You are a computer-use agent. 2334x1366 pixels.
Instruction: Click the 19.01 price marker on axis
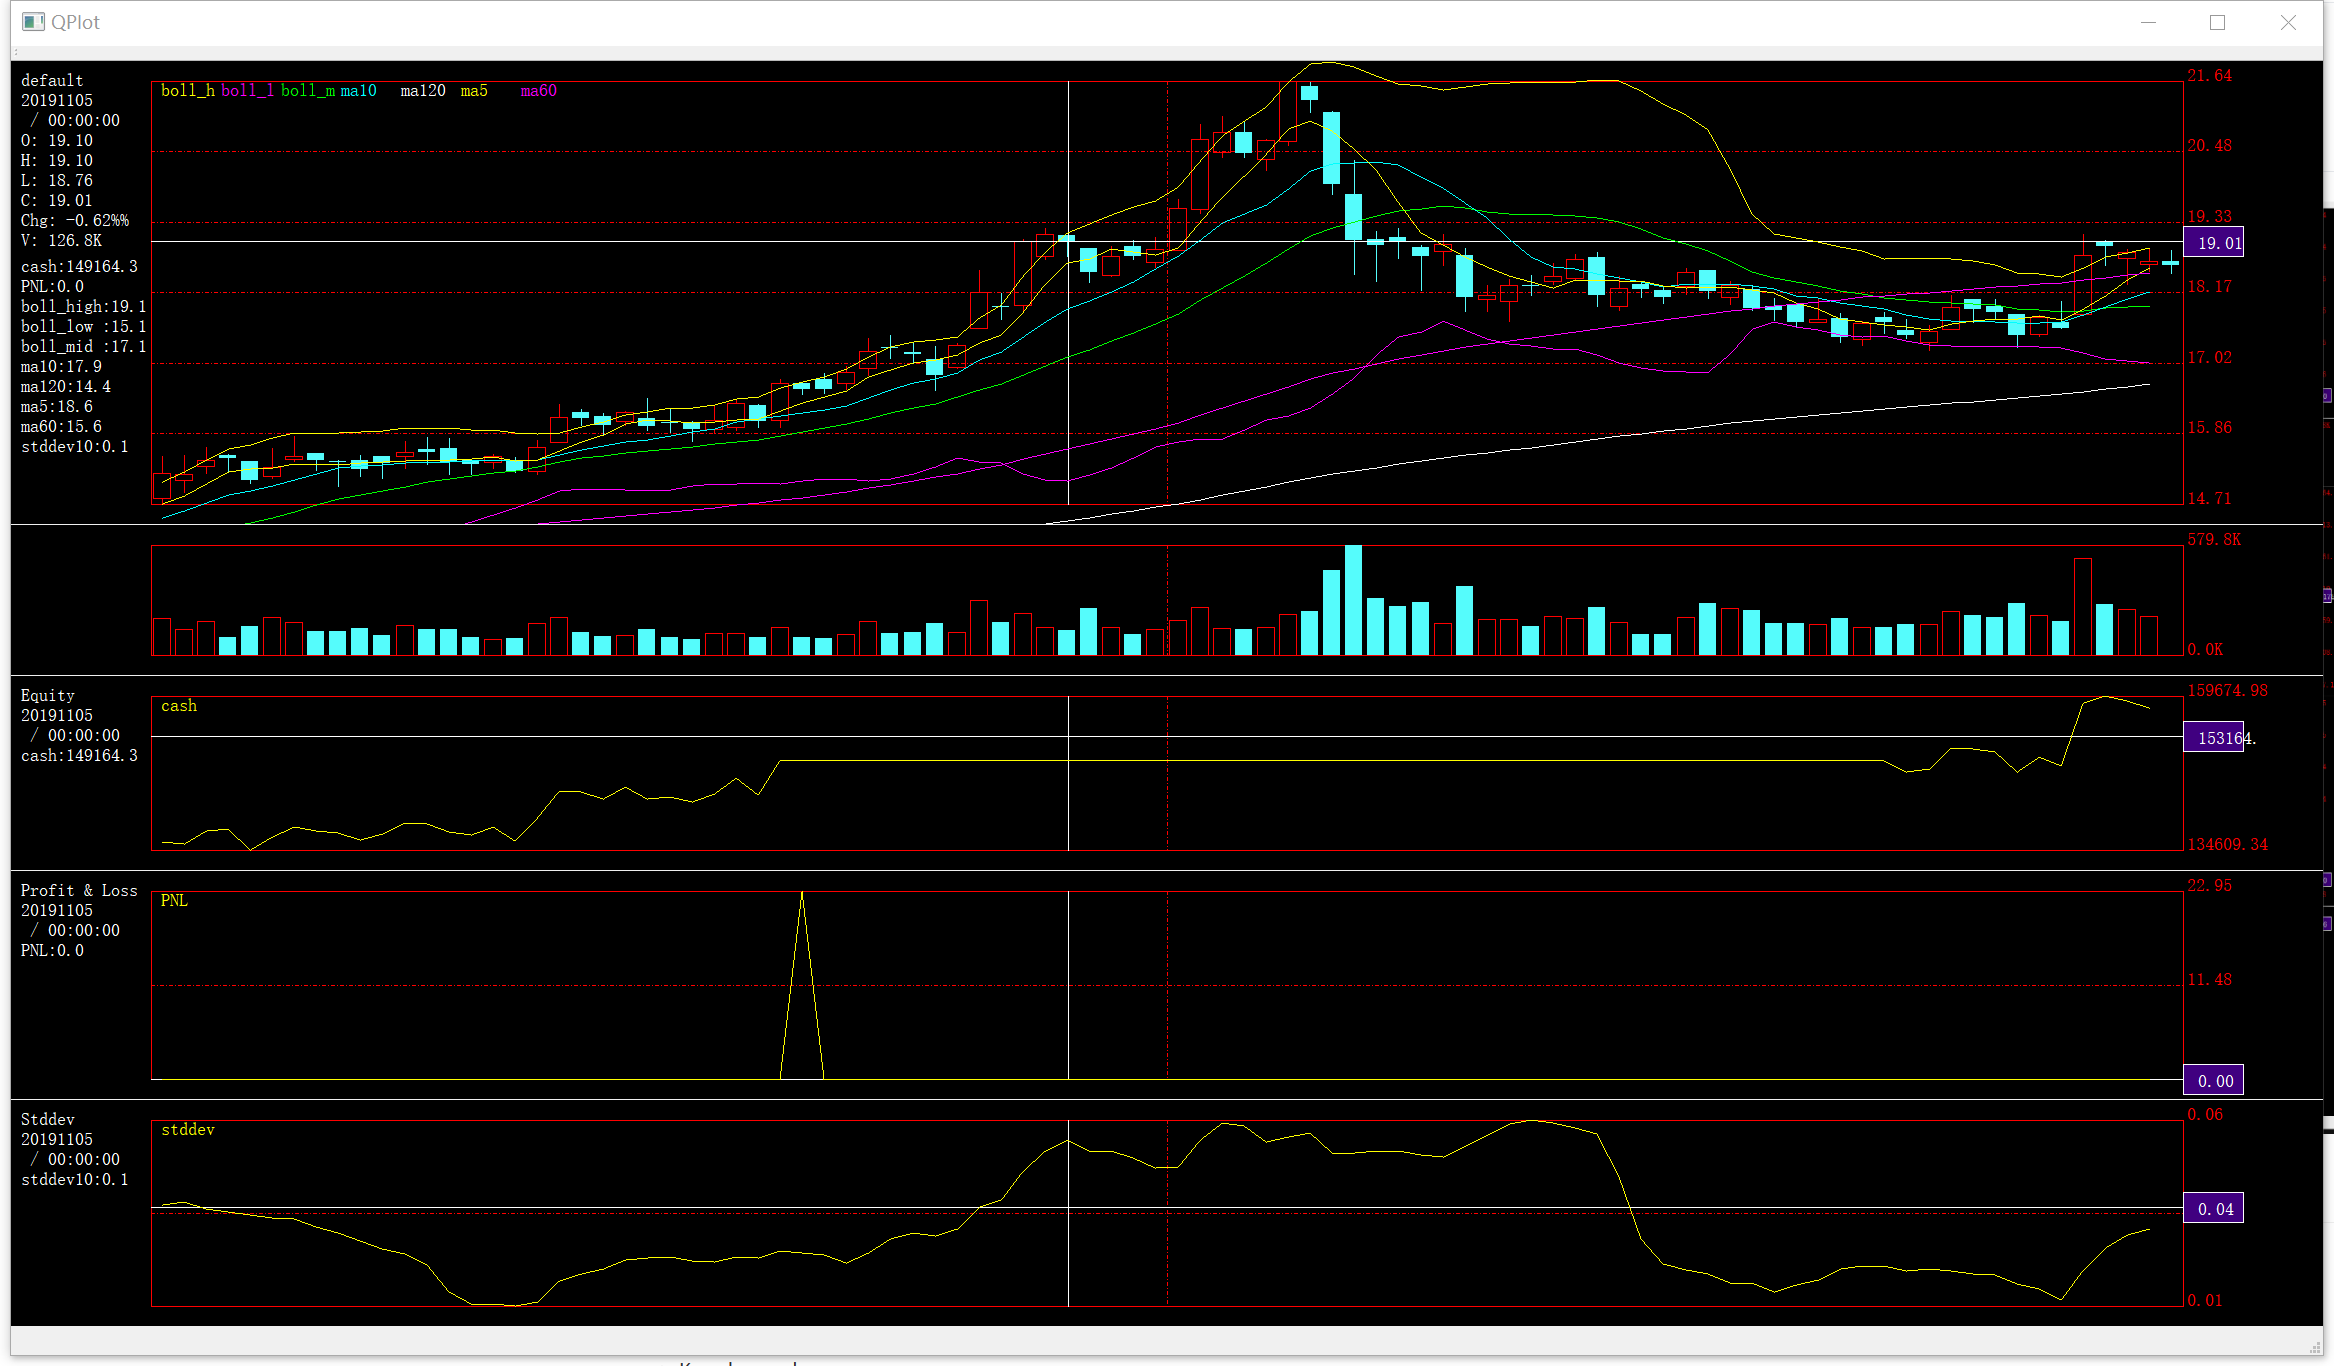click(2213, 243)
